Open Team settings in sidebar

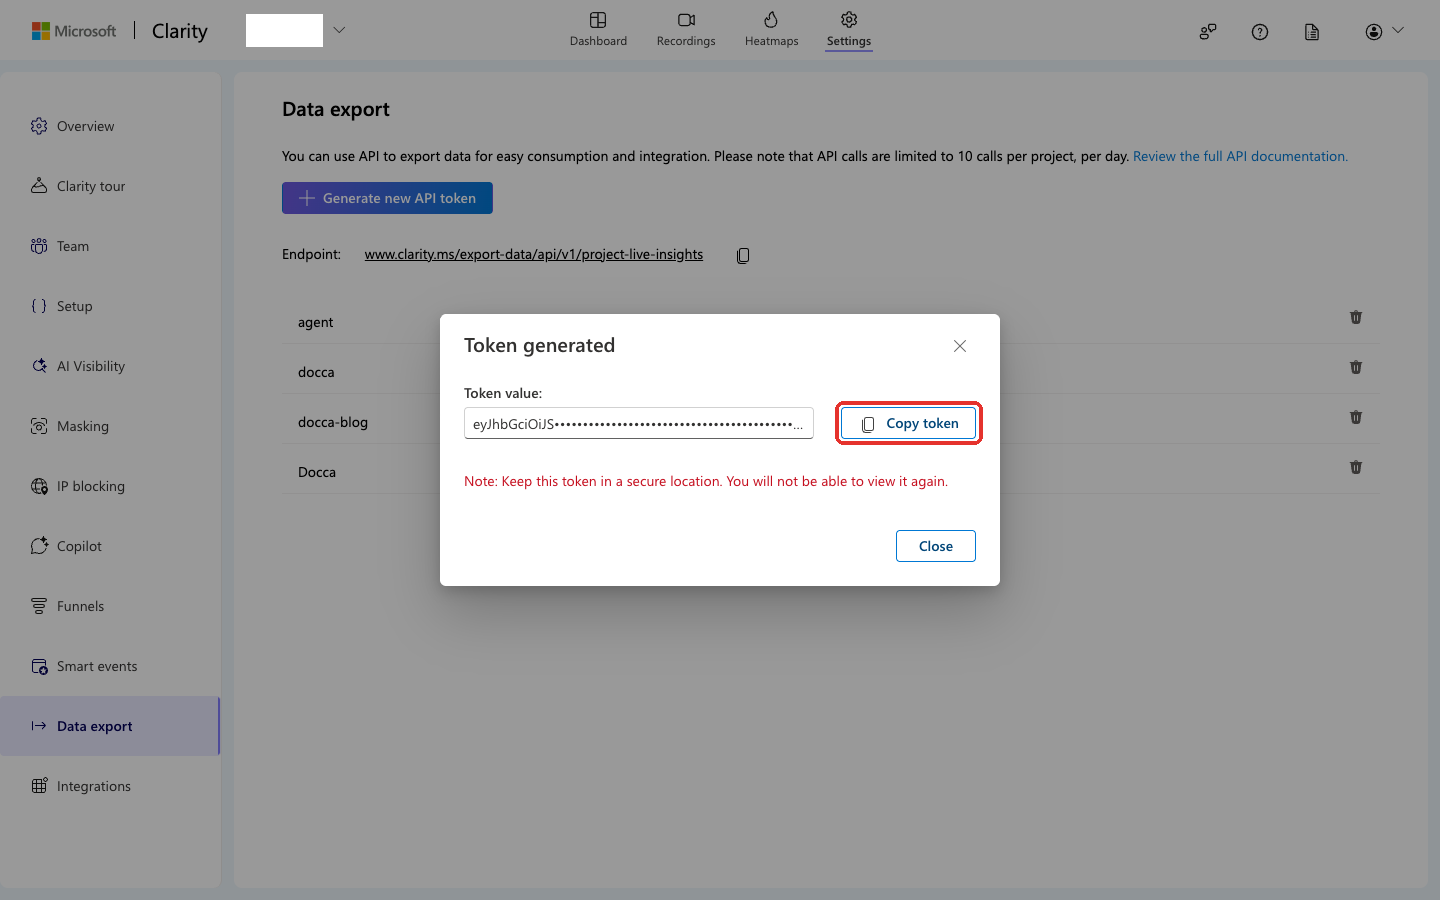tap(110, 246)
